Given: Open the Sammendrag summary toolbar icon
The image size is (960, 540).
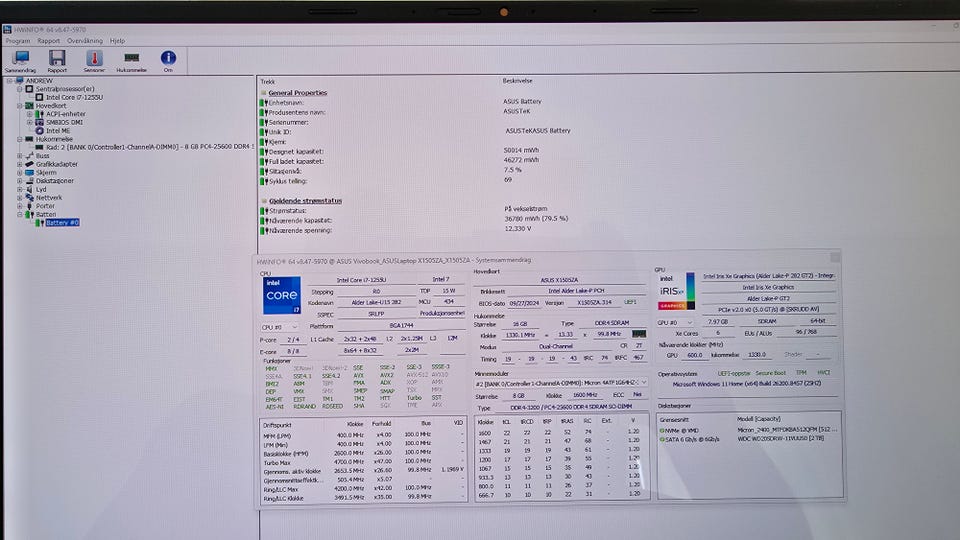Looking at the screenshot, I should (21, 61).
